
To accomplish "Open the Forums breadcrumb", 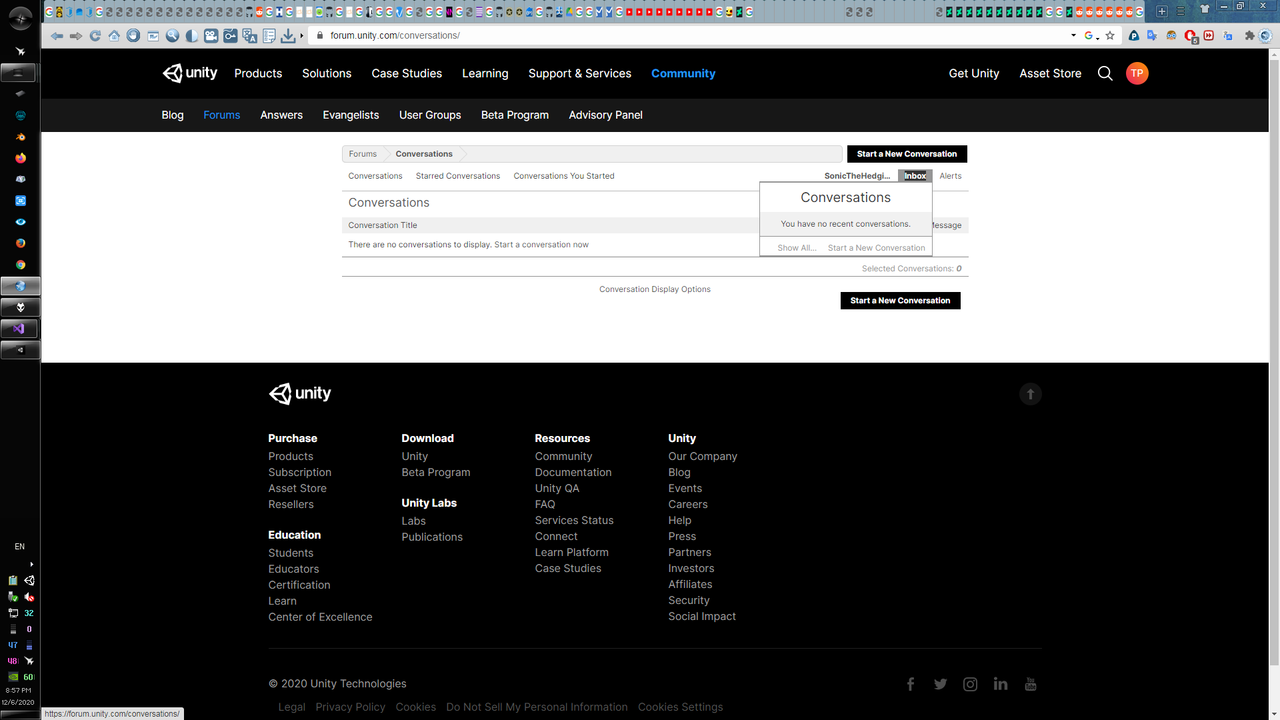I will pos(363,154).
